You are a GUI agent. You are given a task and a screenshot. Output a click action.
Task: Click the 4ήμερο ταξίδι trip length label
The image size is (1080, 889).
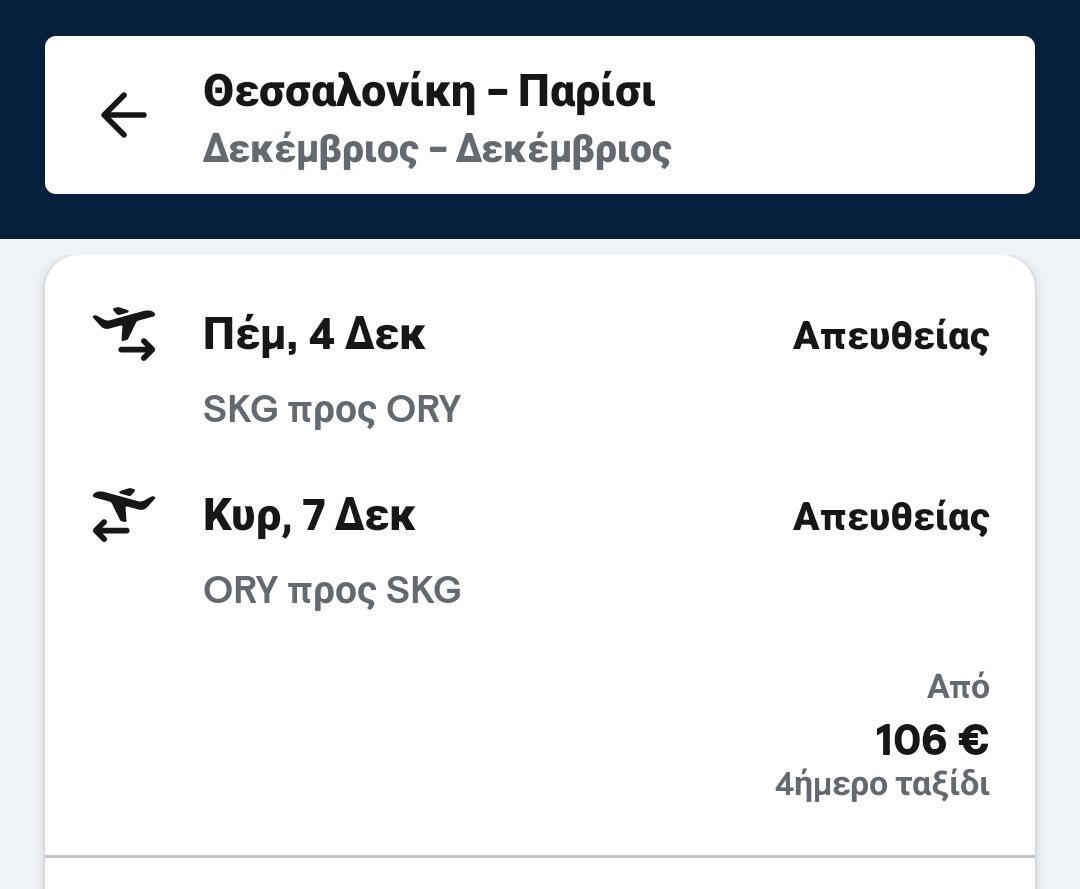click(x=881, y=784)
